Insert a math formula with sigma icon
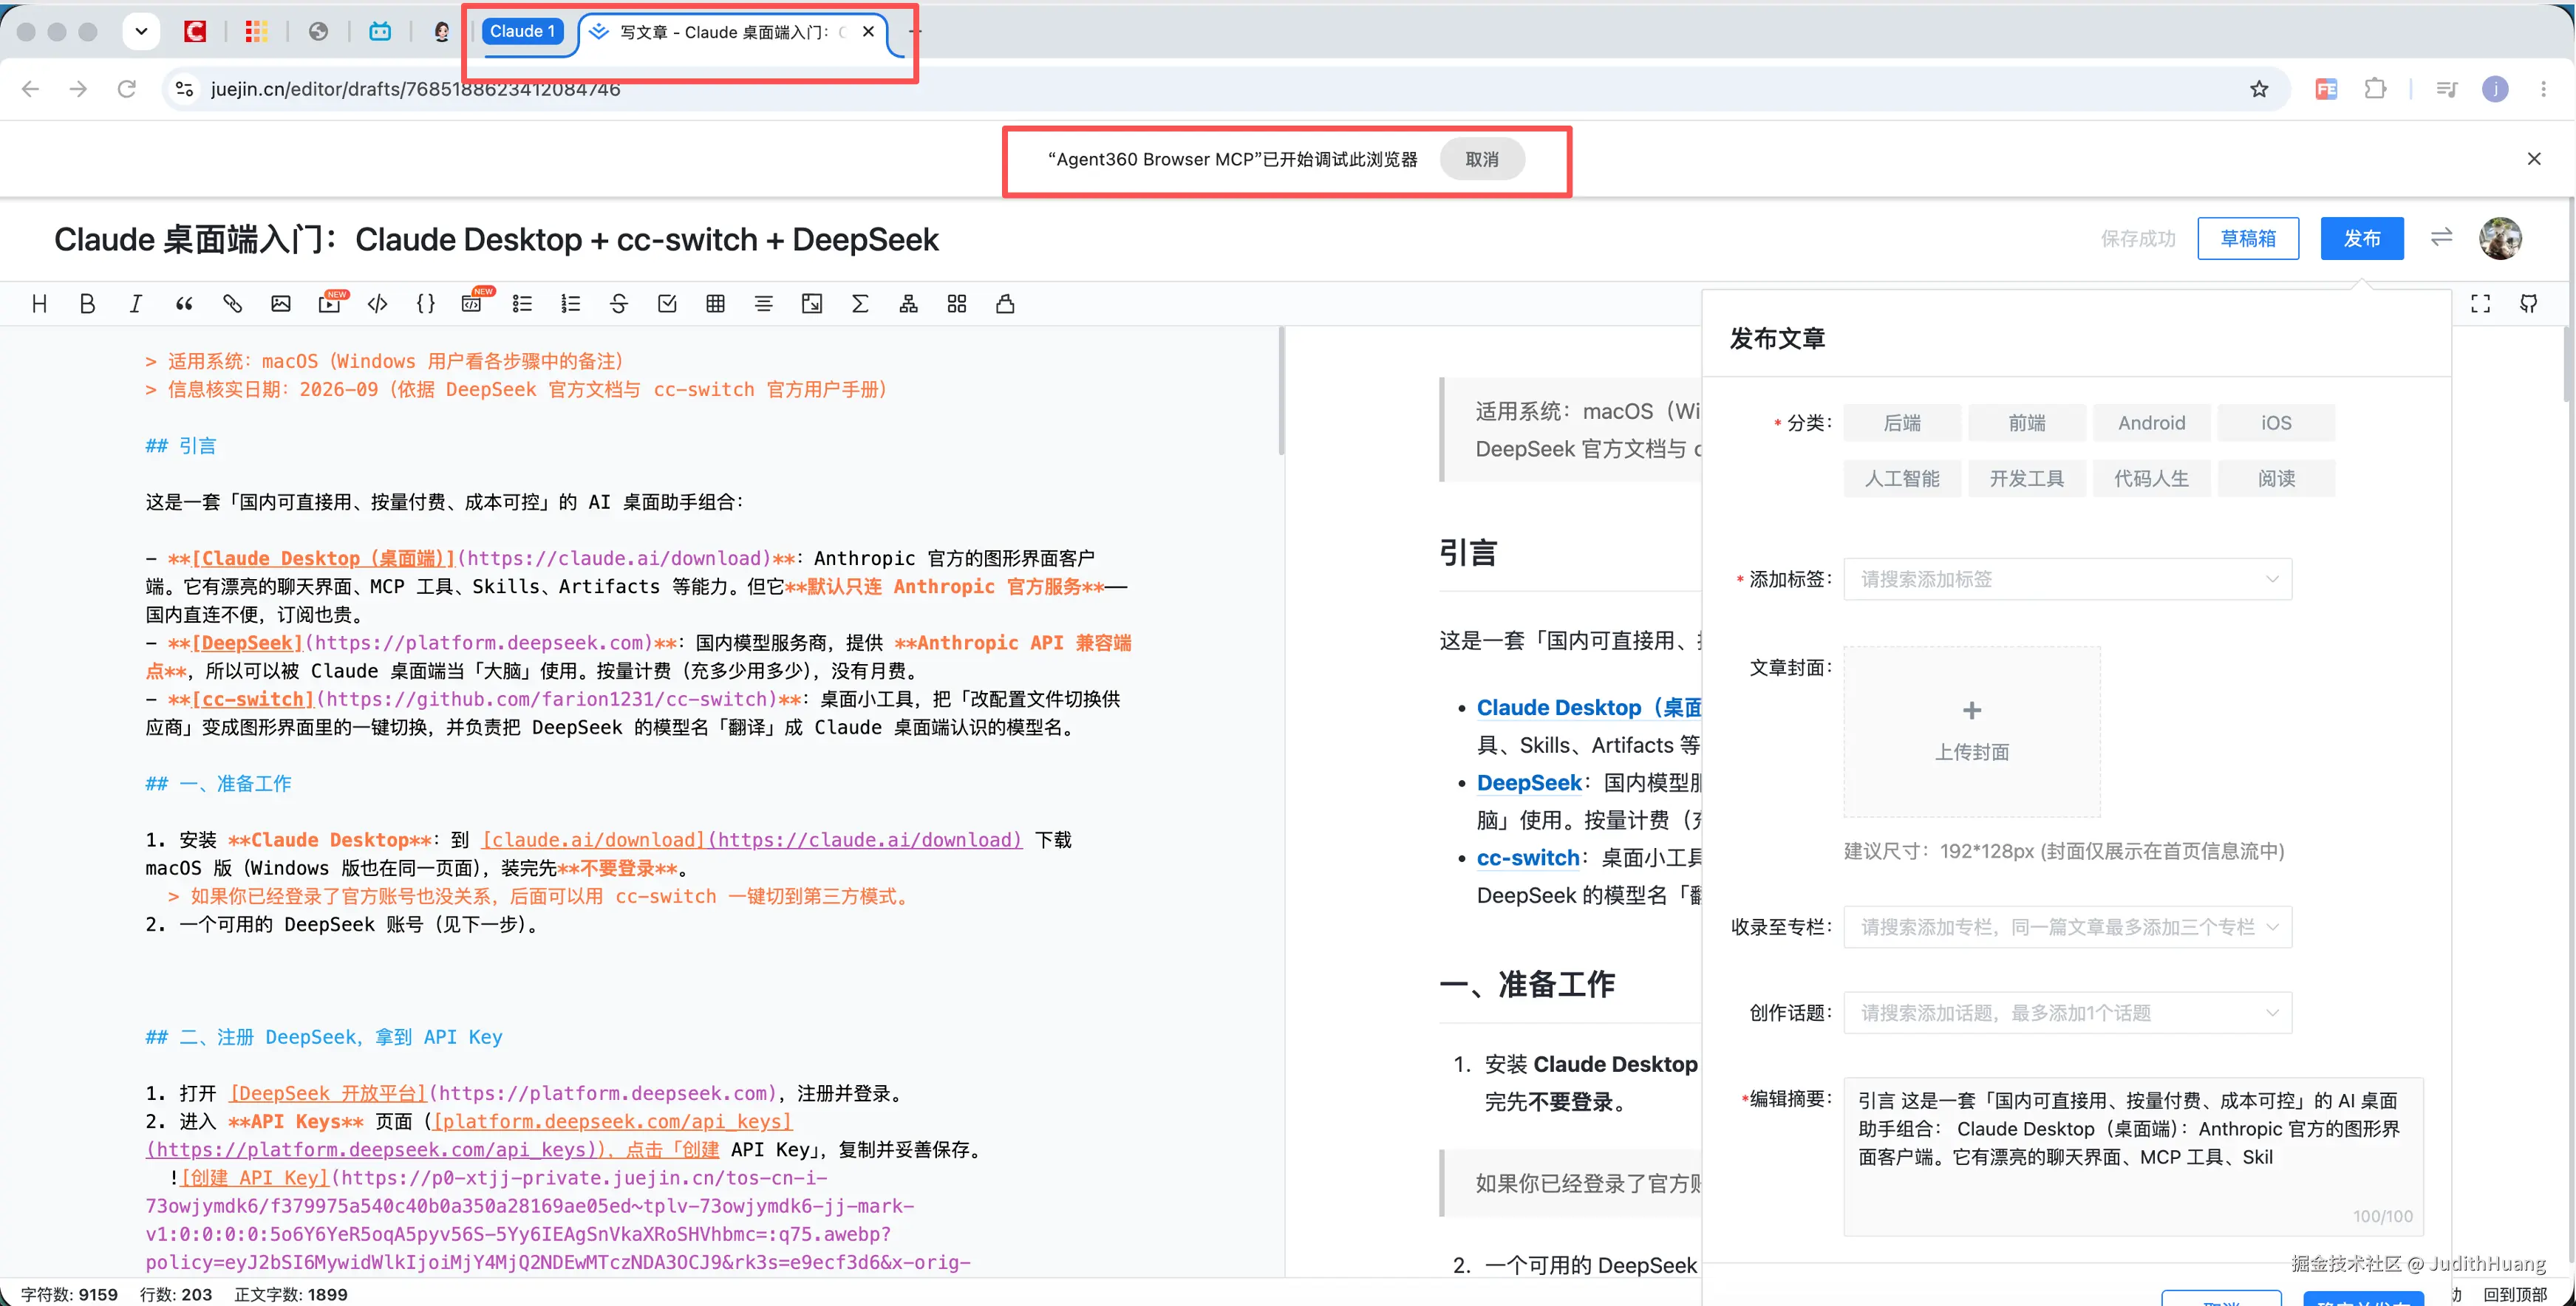This screenshot has width=2576, height=1306. click(x=860, y=304)
